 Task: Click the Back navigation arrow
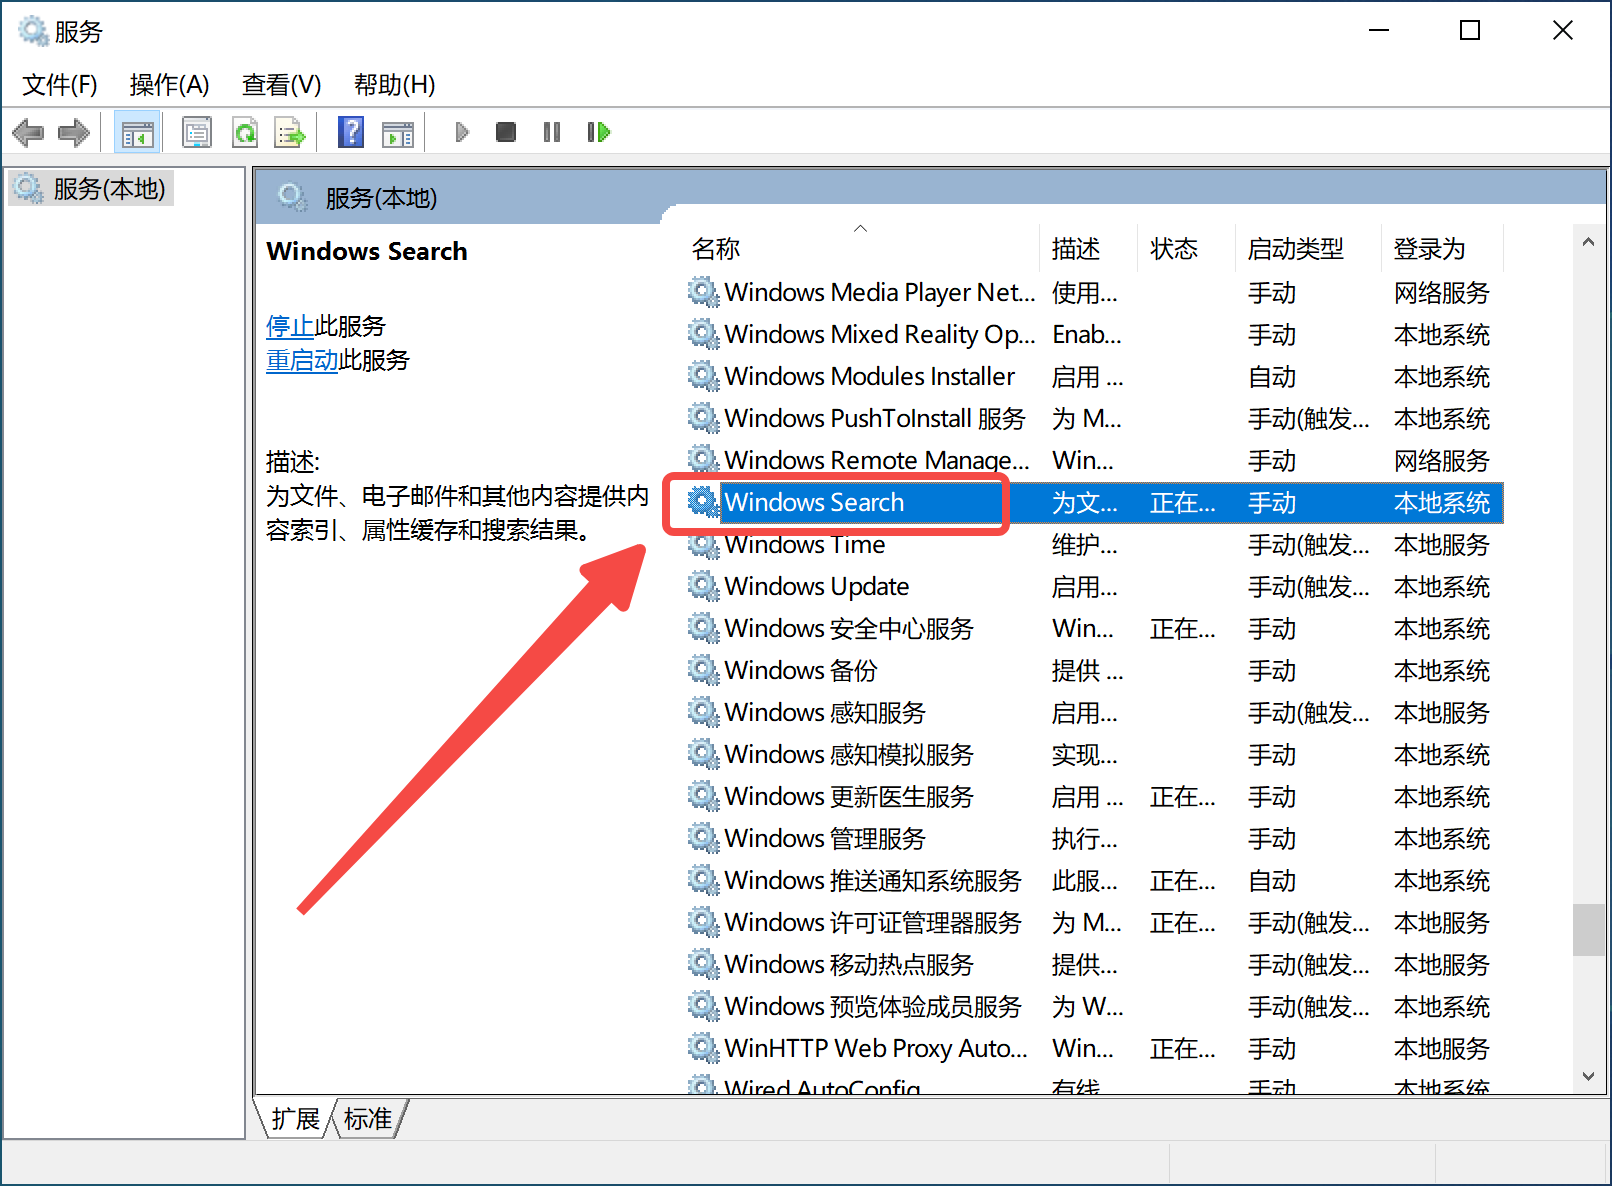pyautogui.click(x=28, y=131)
